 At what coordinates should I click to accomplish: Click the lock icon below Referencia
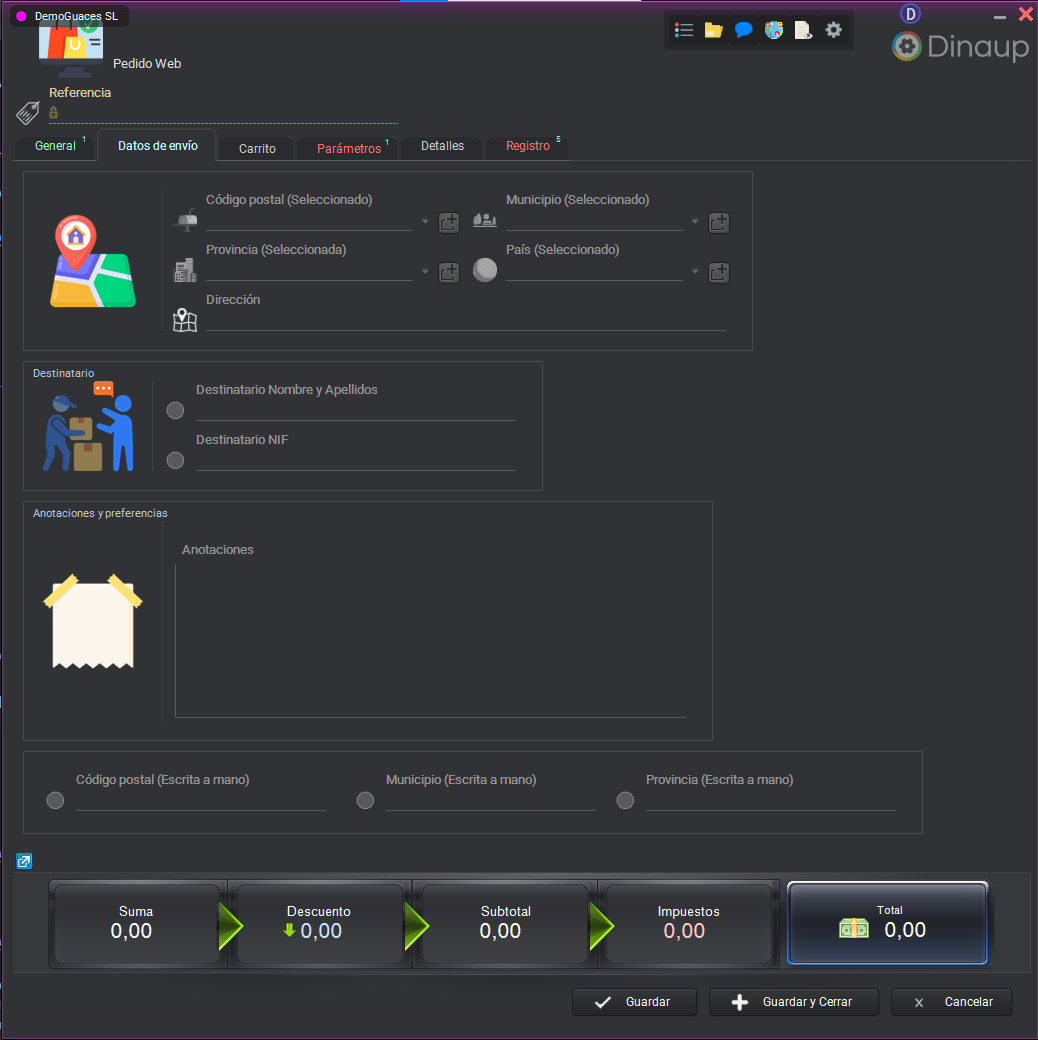pos(52,113)
